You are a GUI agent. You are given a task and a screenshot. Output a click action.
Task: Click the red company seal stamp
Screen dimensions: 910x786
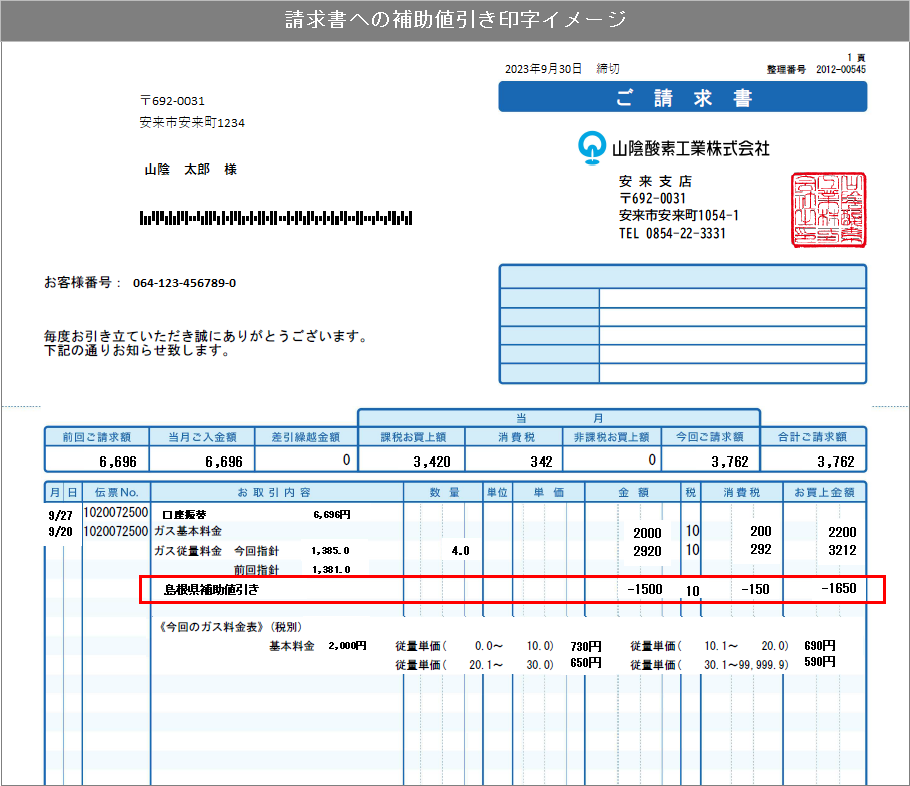827,207
